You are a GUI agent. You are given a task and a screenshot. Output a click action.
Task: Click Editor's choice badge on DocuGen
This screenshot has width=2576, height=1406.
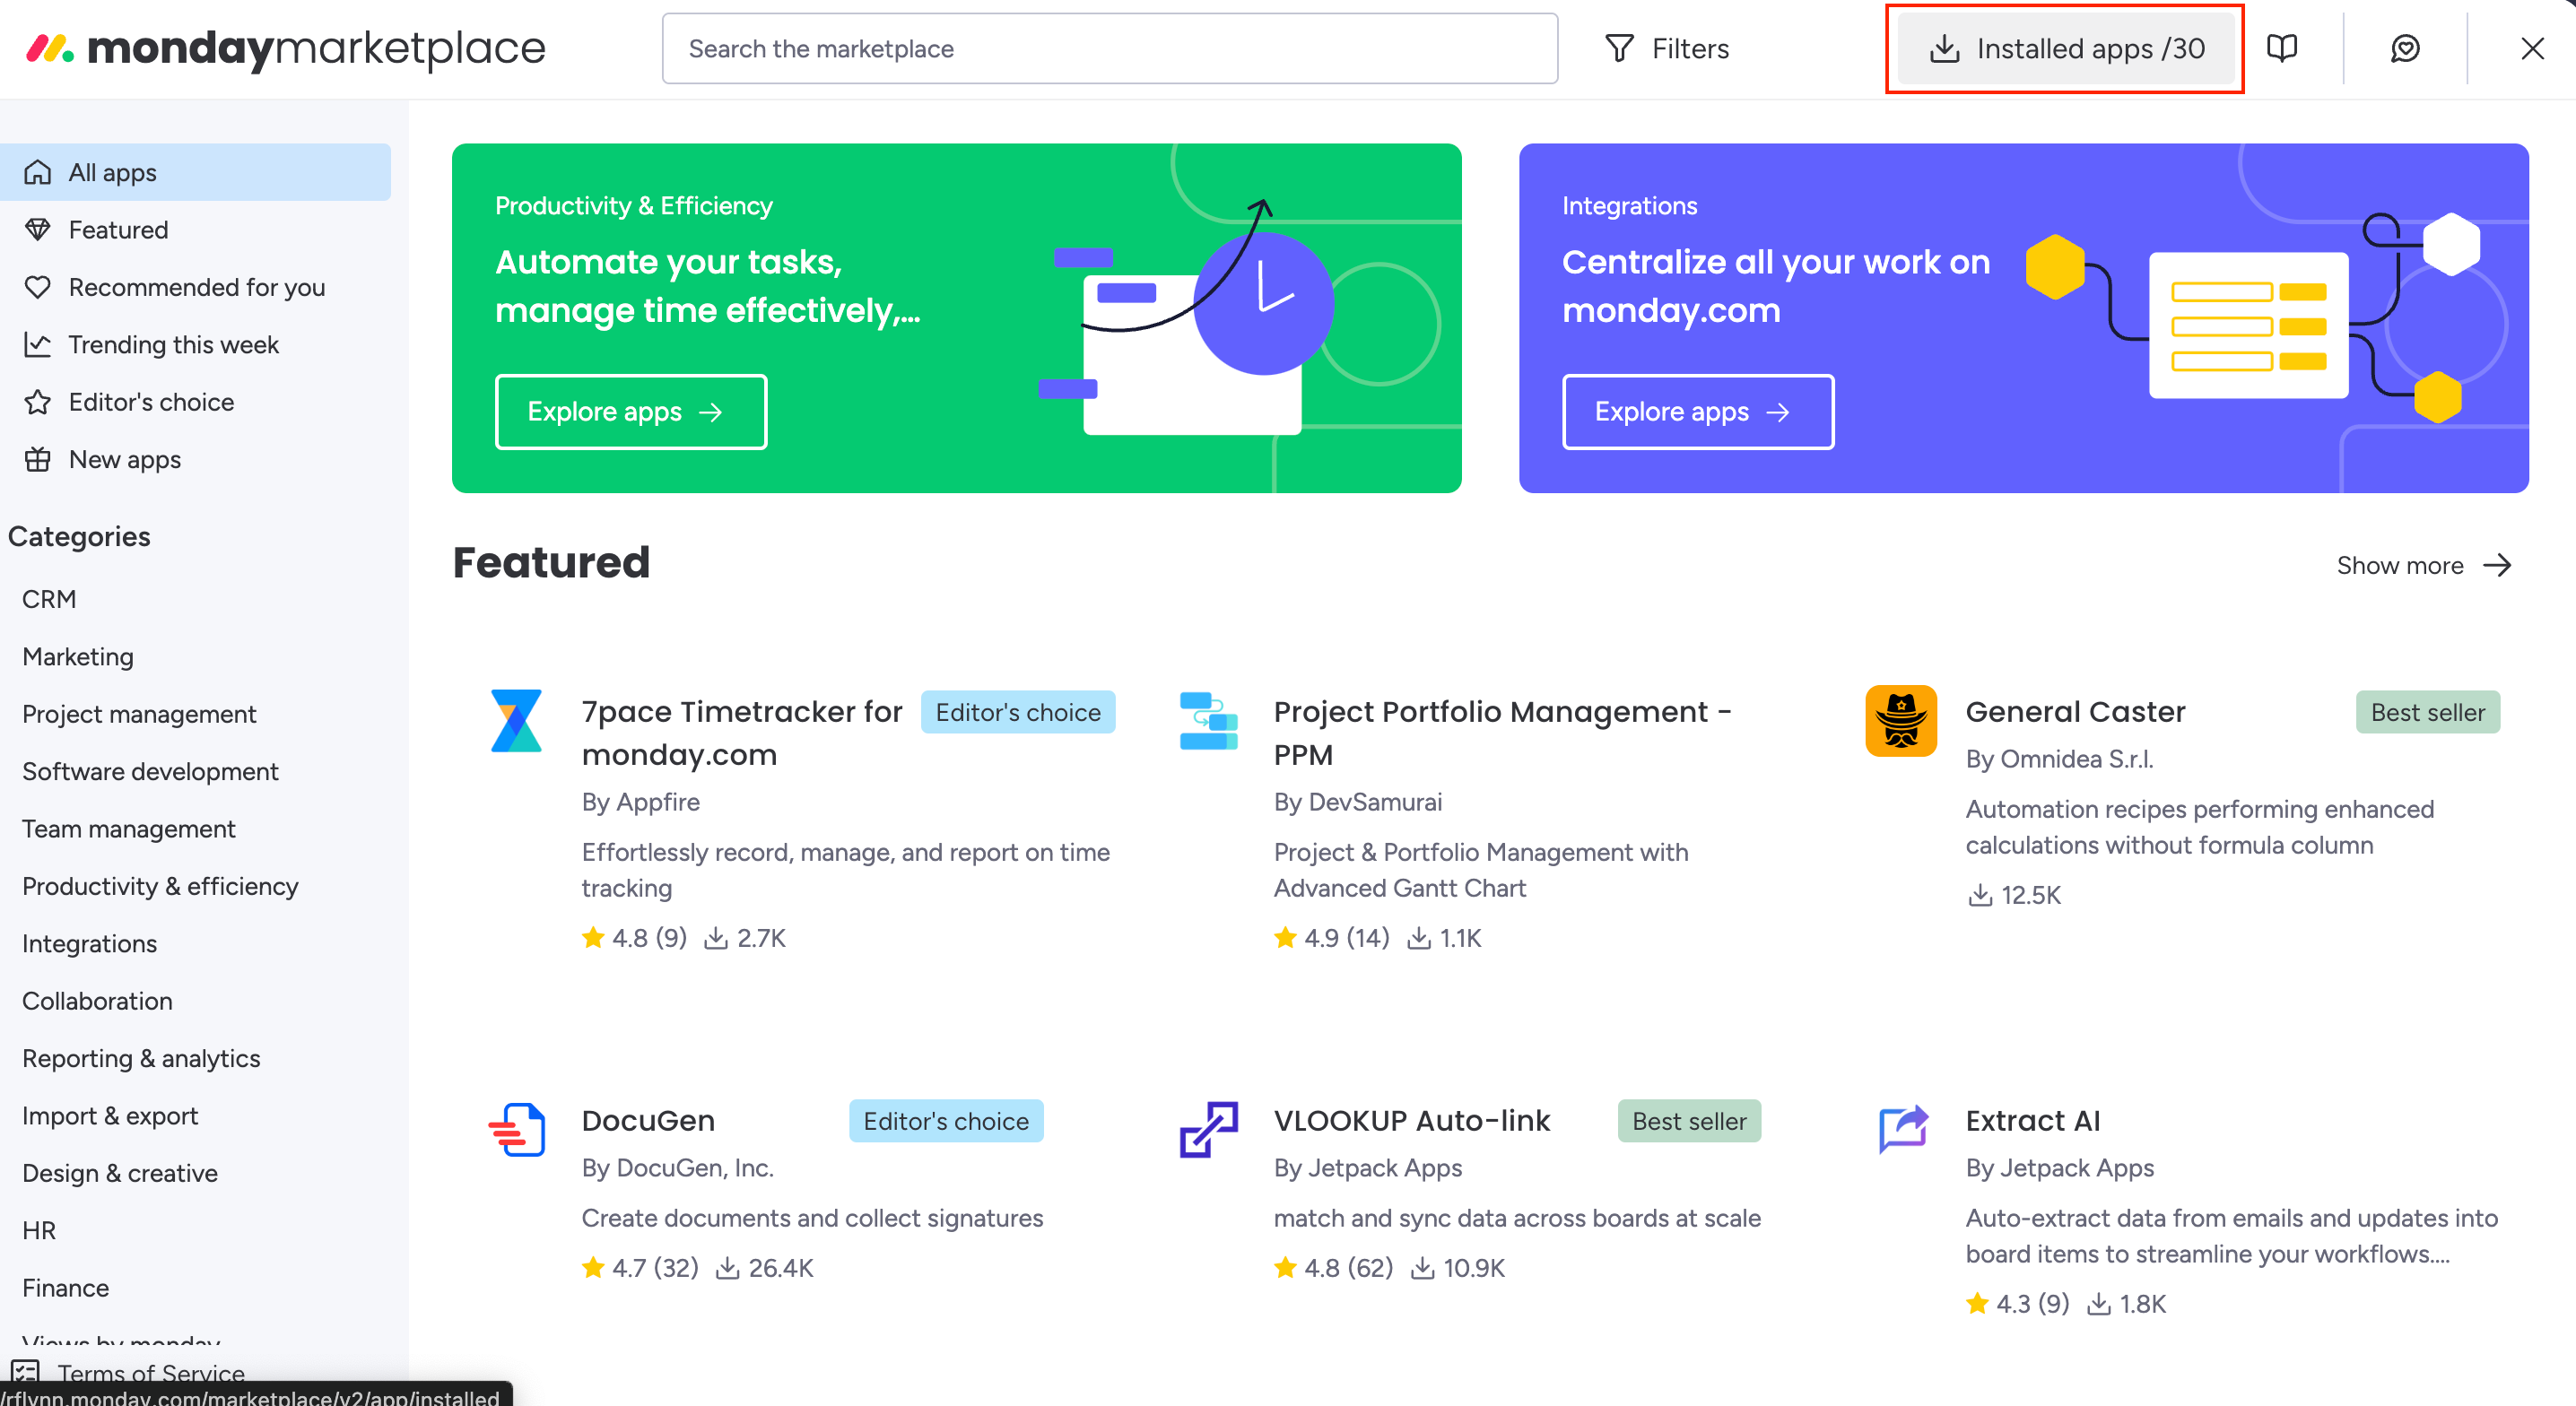coord(946,1121)
